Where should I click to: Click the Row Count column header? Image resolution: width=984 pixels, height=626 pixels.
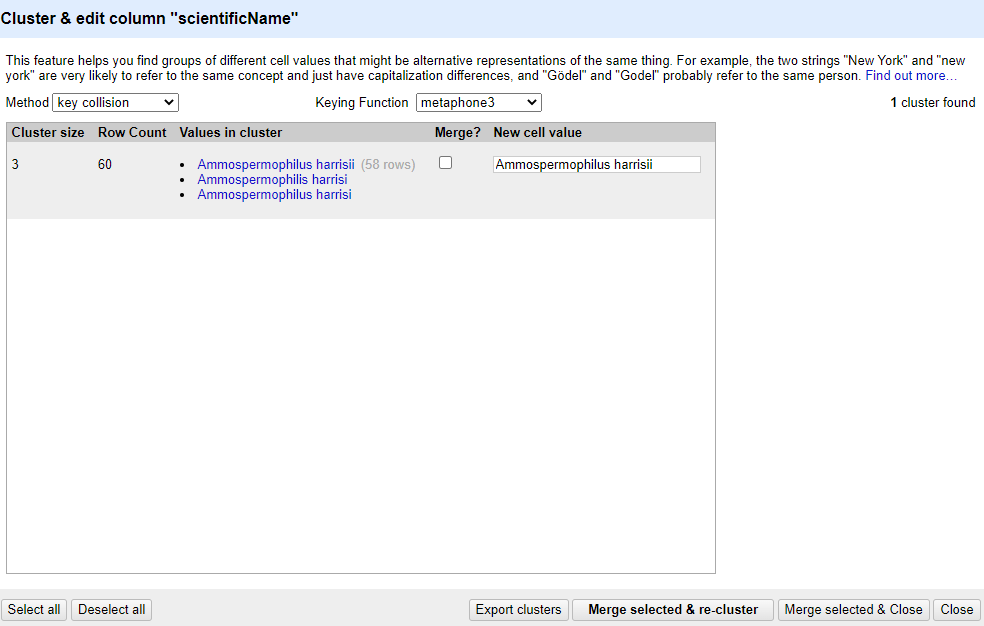131,132
